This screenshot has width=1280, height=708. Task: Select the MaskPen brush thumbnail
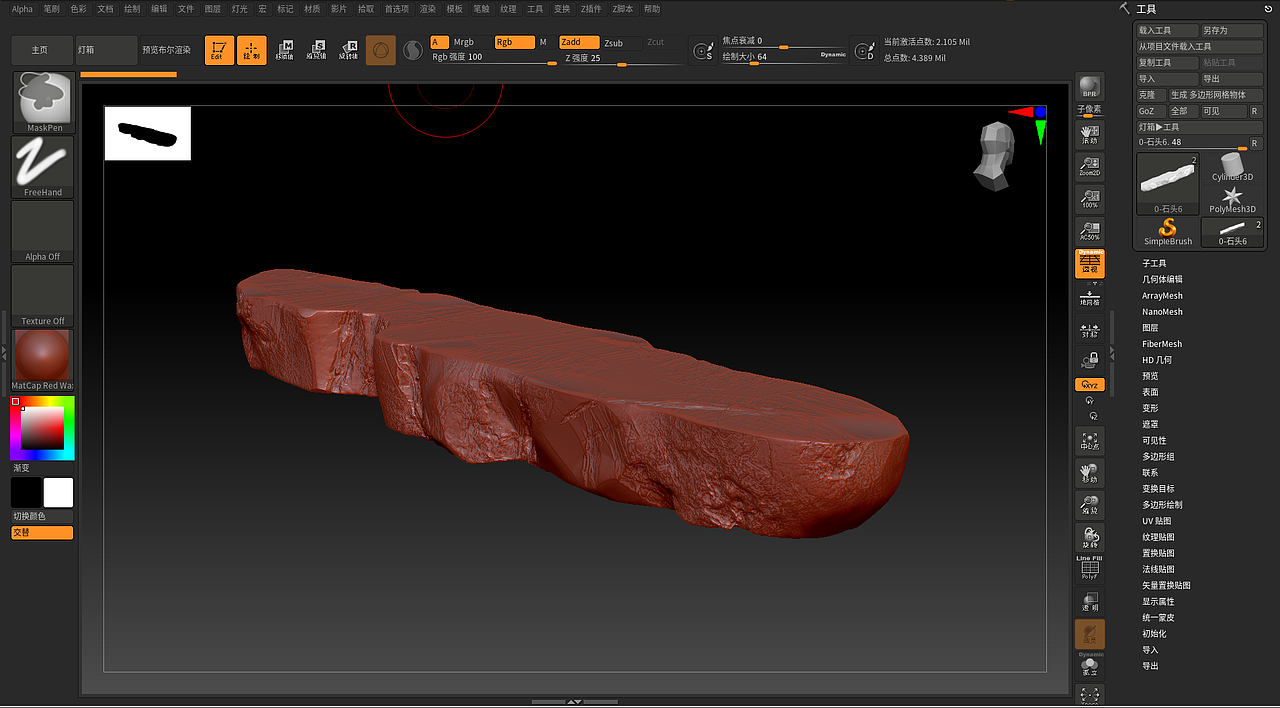point(43,101)
